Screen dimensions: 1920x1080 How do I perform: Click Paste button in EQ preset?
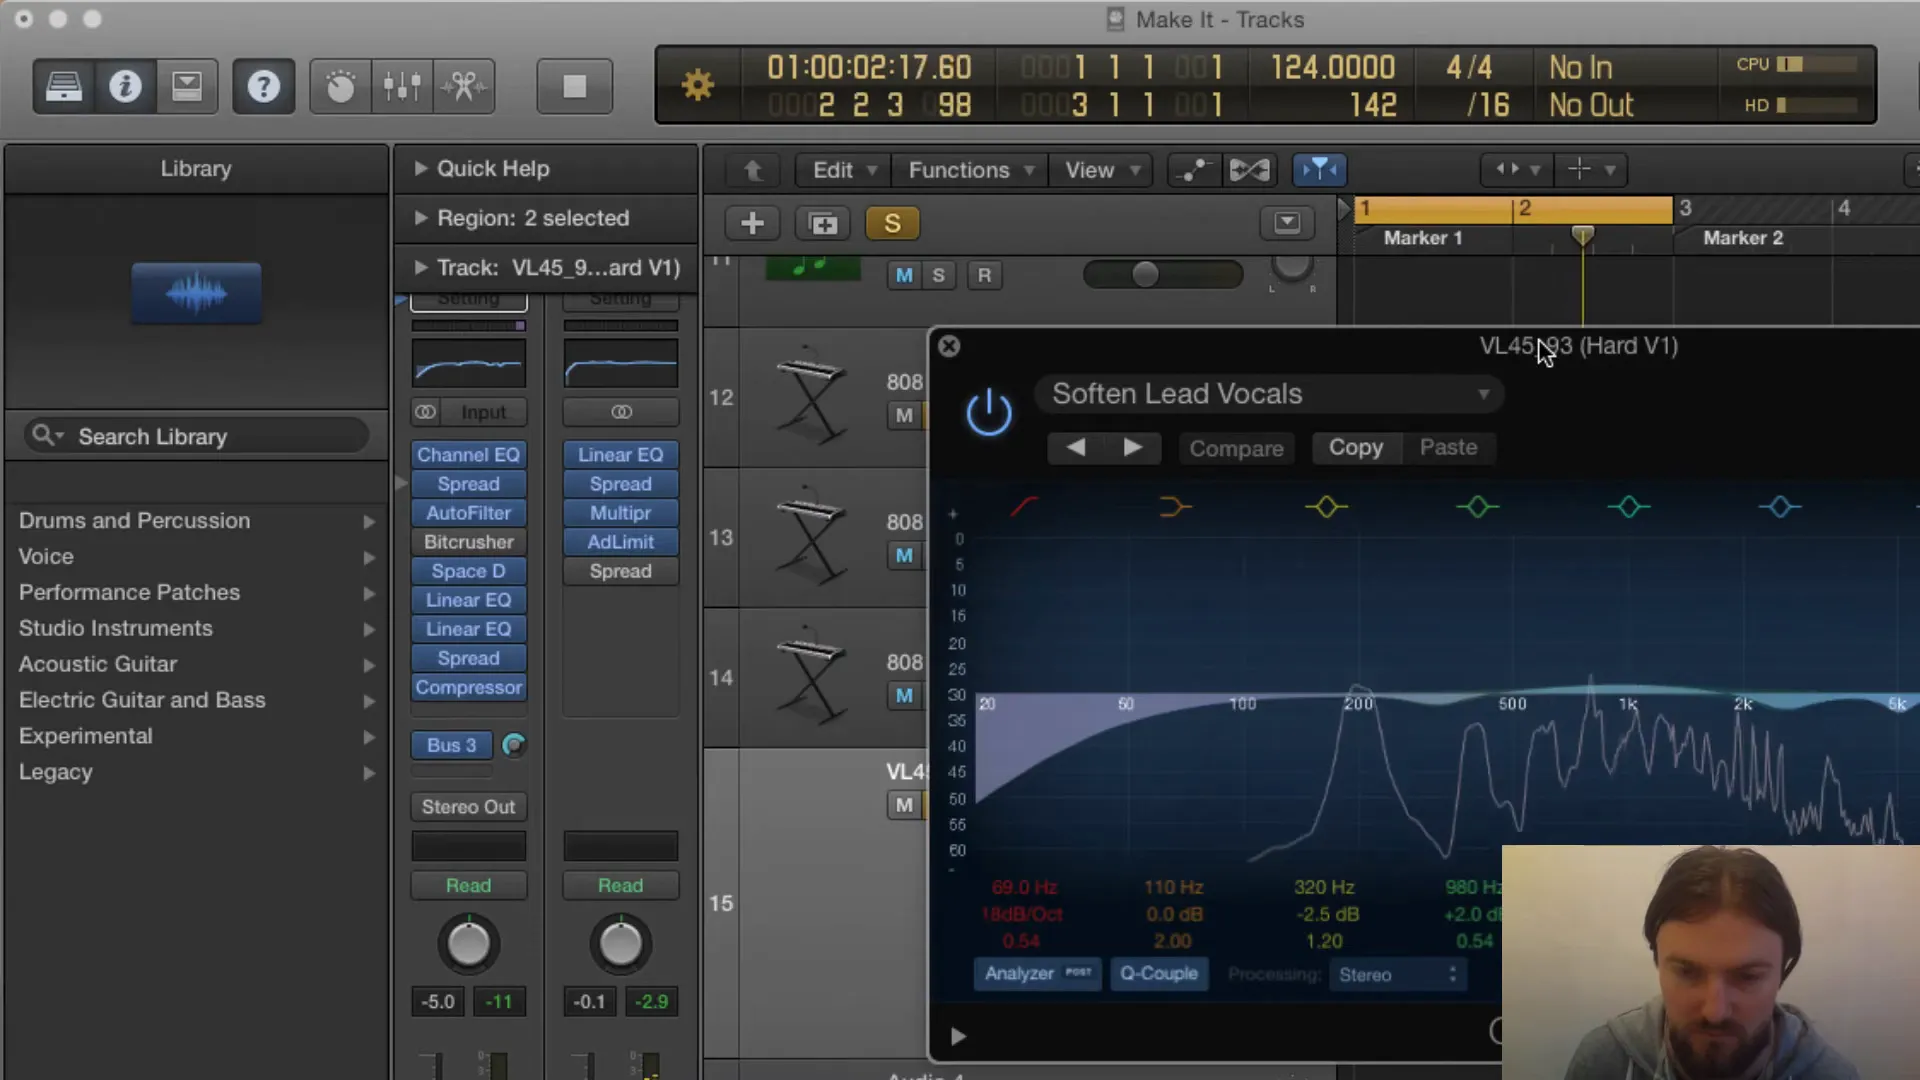[1448, 446]
